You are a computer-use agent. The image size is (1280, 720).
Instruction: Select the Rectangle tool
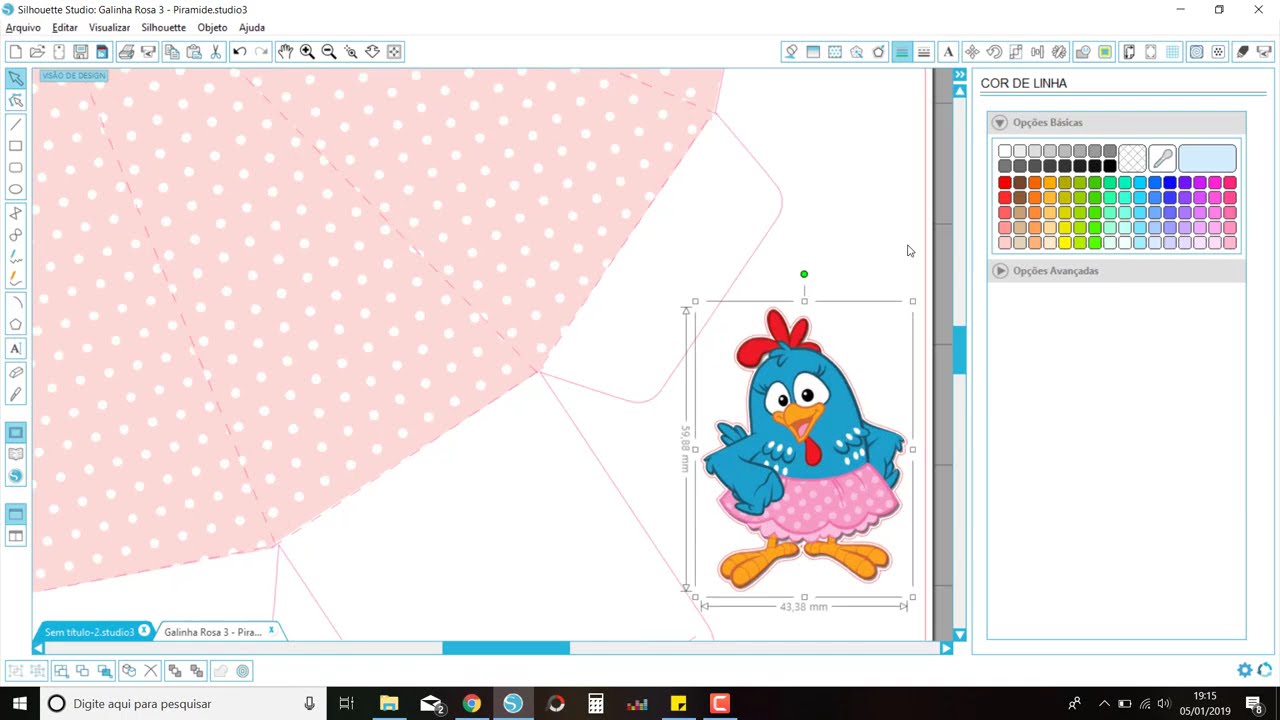[x=15, y=146]
